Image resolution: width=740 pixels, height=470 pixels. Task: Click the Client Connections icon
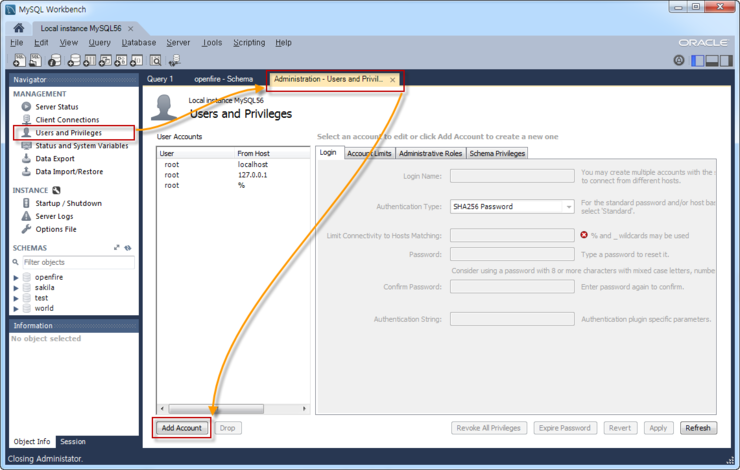click(x=26, y=119)
